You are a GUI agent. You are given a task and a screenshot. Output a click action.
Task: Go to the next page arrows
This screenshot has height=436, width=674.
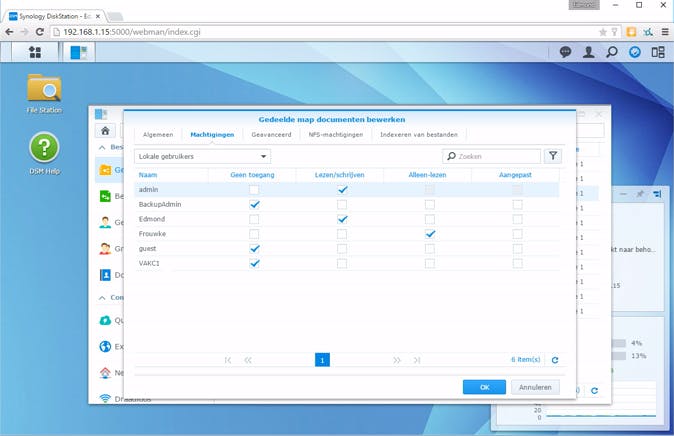click(397, 360)
